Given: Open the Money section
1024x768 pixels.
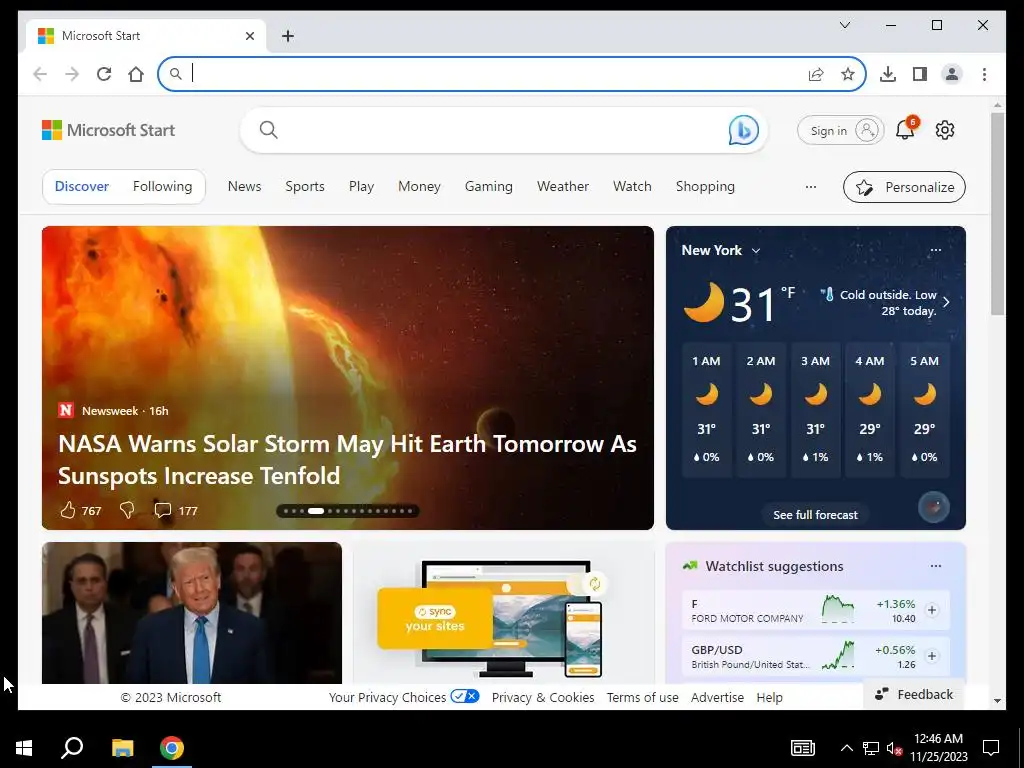Looking at the screenshot, I should pos(419,187).
